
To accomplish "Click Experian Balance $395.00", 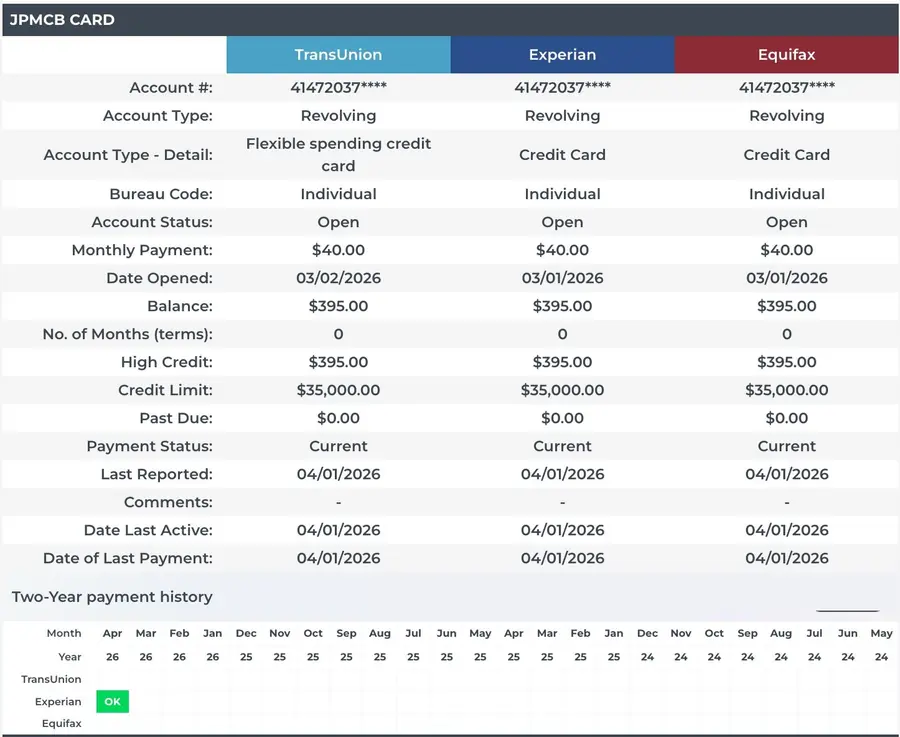I will pyautogui.click(x=562, y=306).
